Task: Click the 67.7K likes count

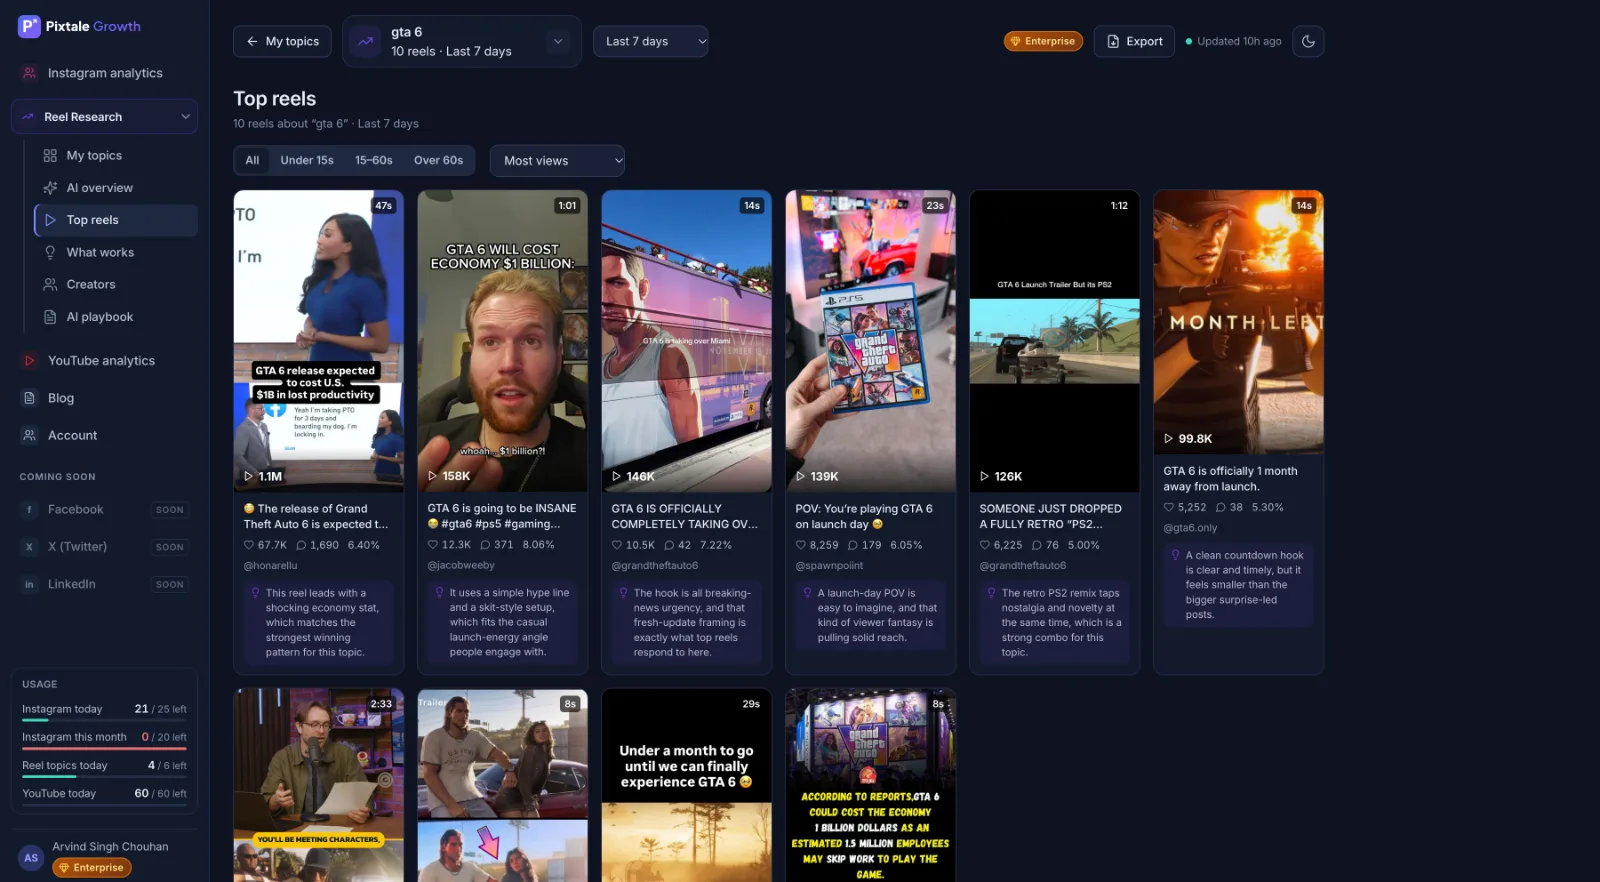Action: point(265,545)
